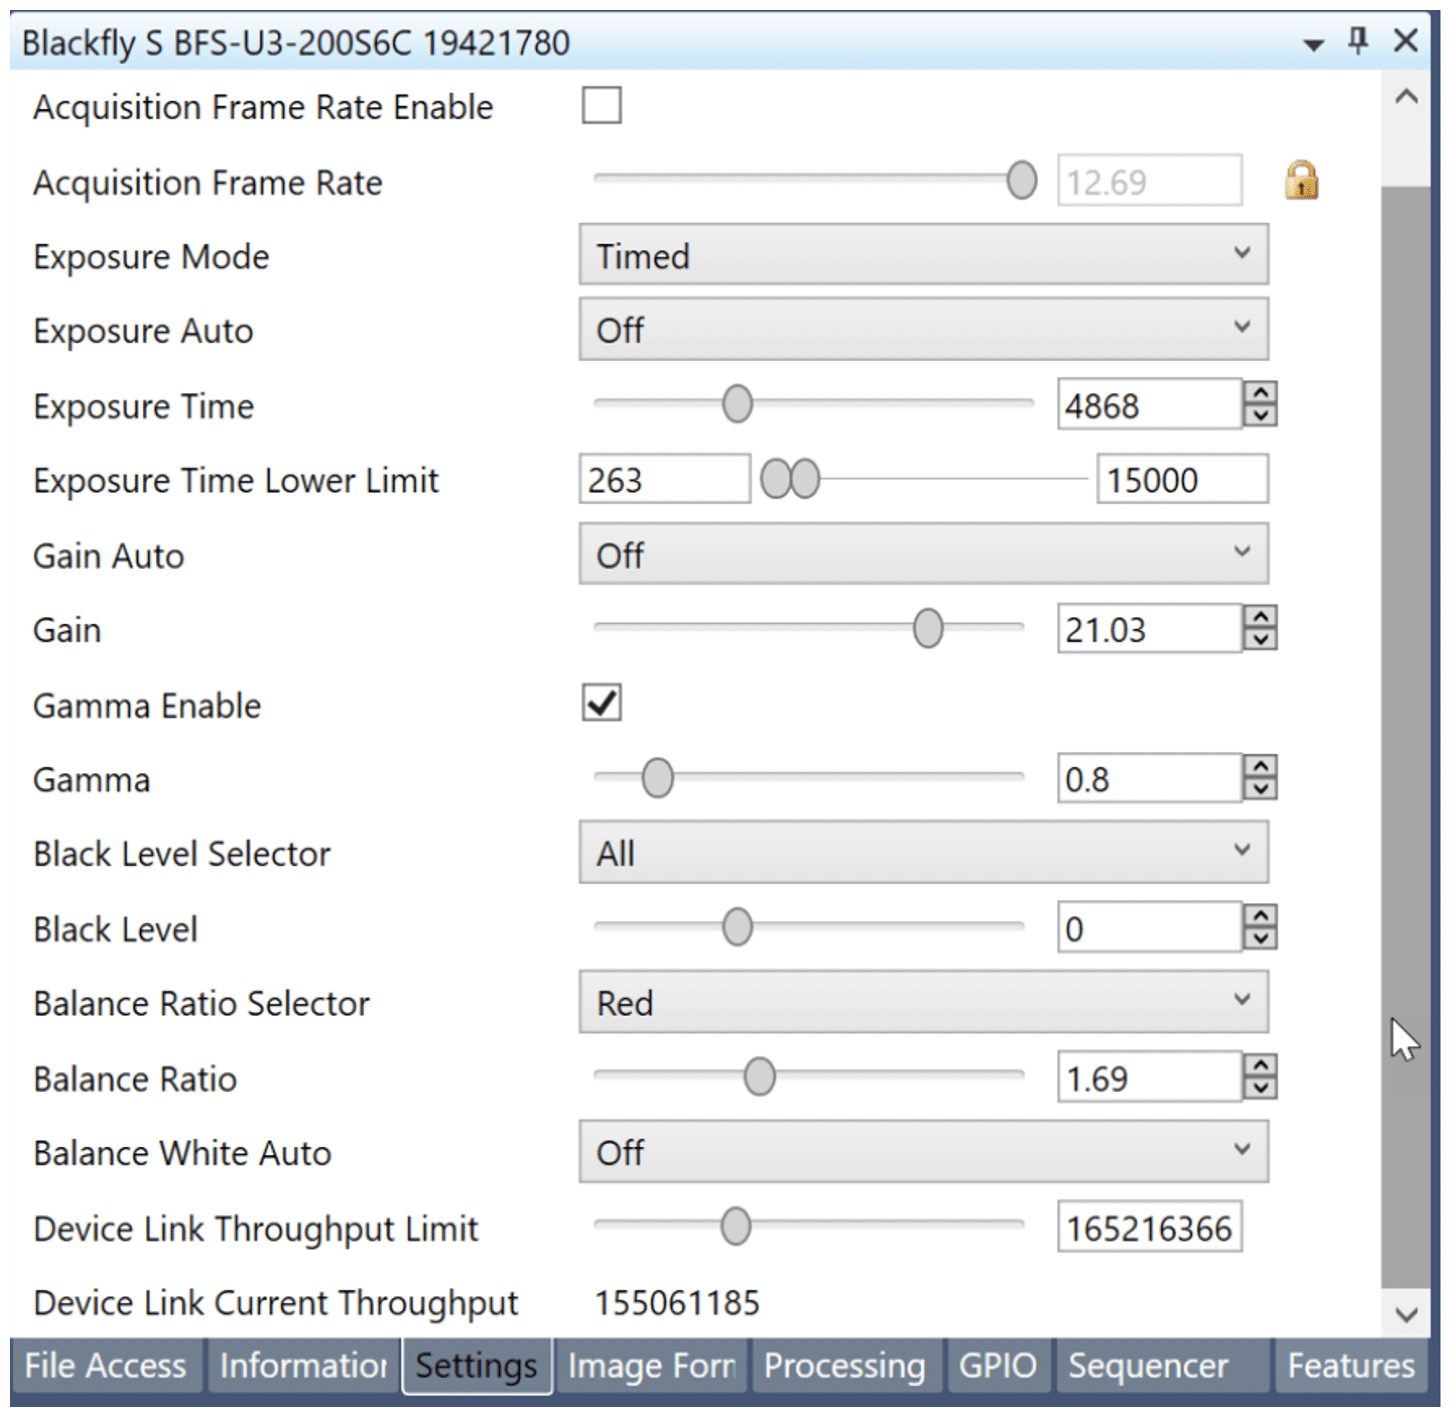Enable Acquisition Frame Rate checkbox

[602, 105]
